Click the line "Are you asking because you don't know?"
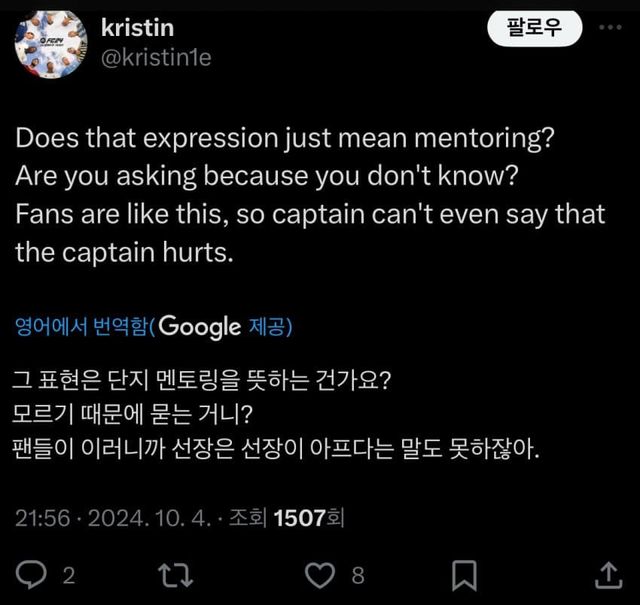This screenshot has height=605, width=640. [265, 174]
